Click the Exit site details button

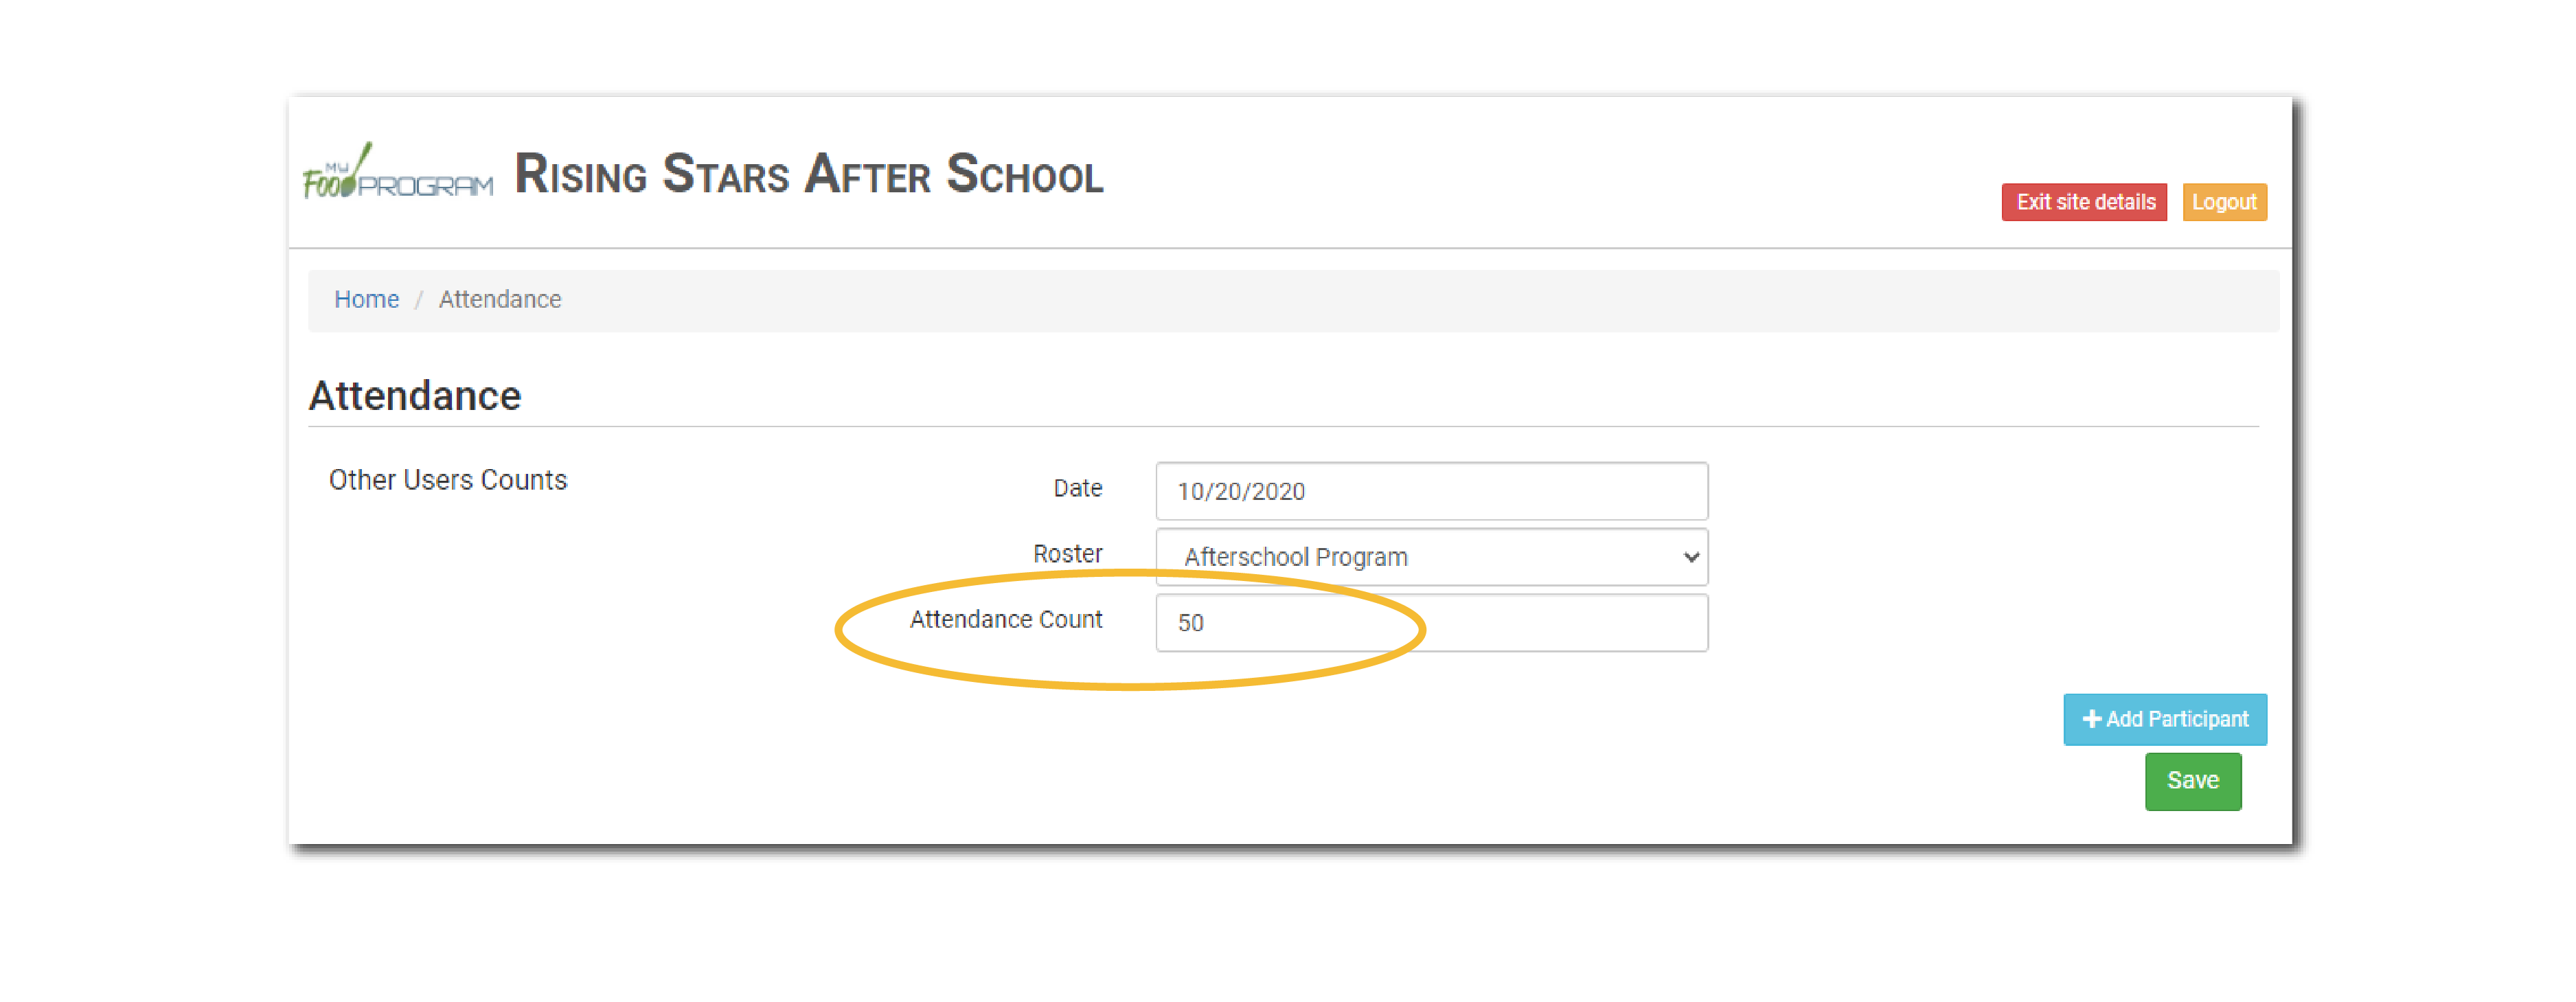pyautogui.click(x=2085, y=201)
